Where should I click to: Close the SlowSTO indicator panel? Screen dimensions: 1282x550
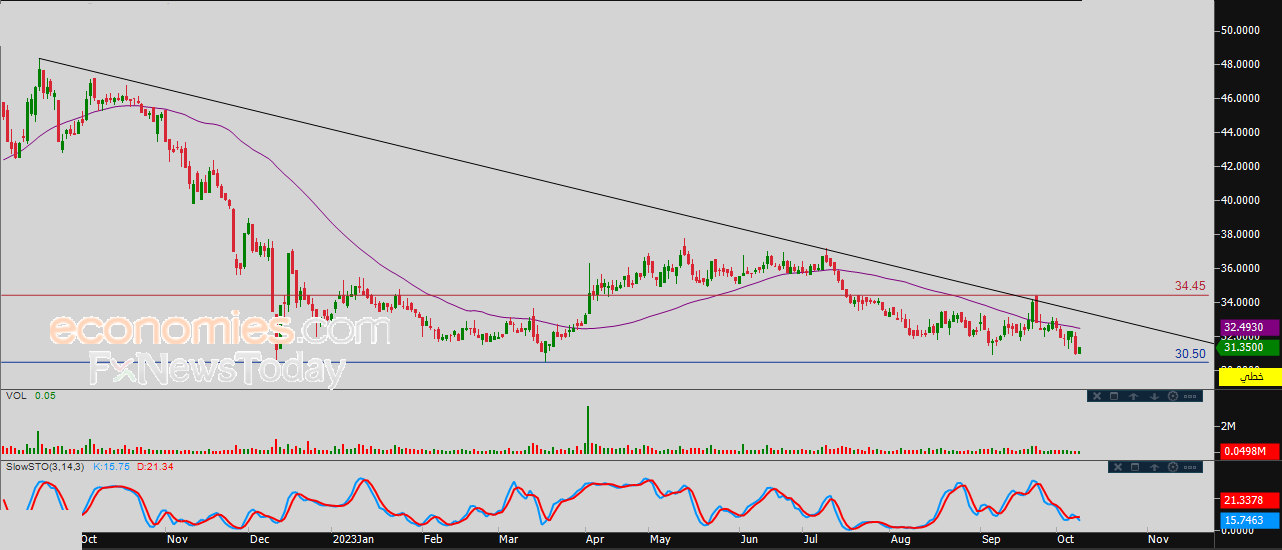[1118, 467]
